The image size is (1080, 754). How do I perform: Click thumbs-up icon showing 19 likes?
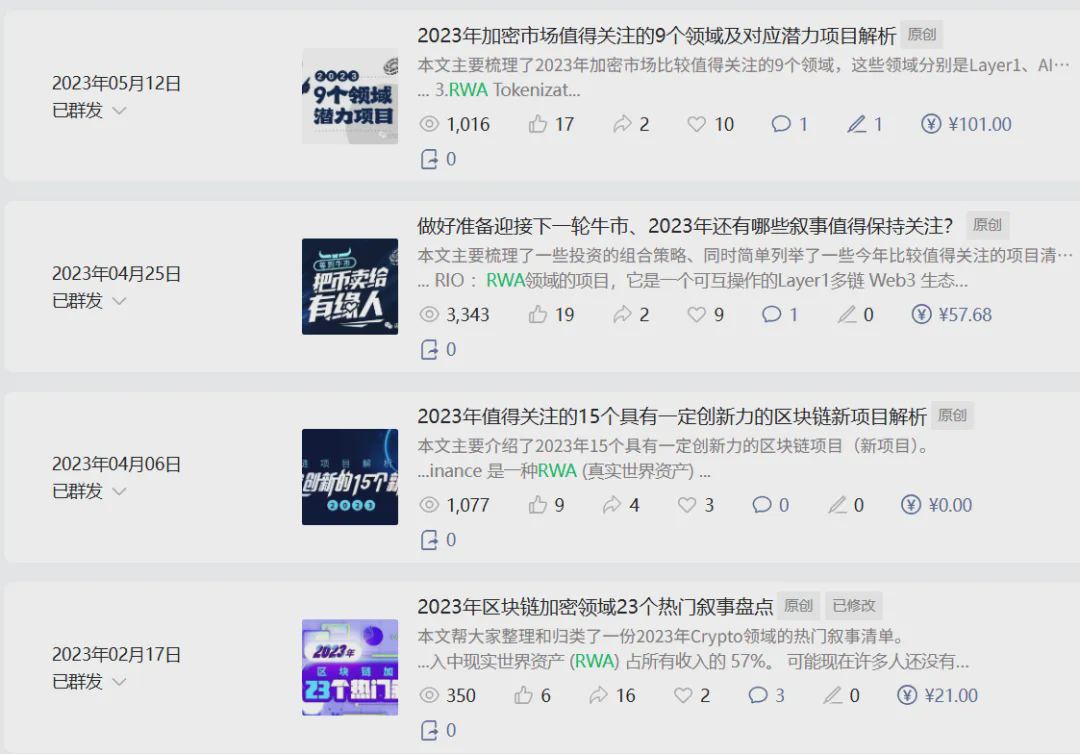click(x=538, y=315)
